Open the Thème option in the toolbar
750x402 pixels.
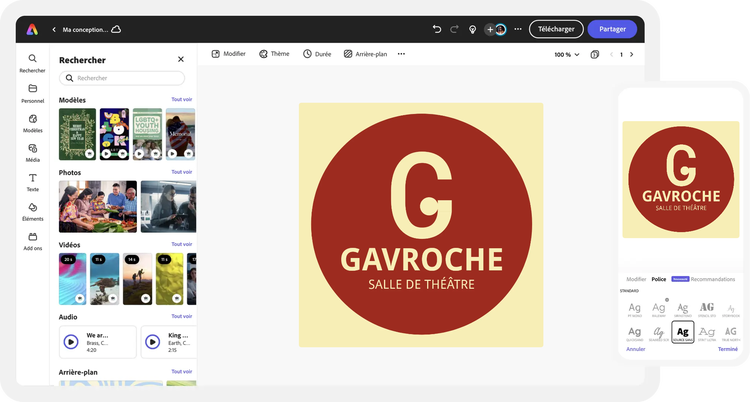274,54
